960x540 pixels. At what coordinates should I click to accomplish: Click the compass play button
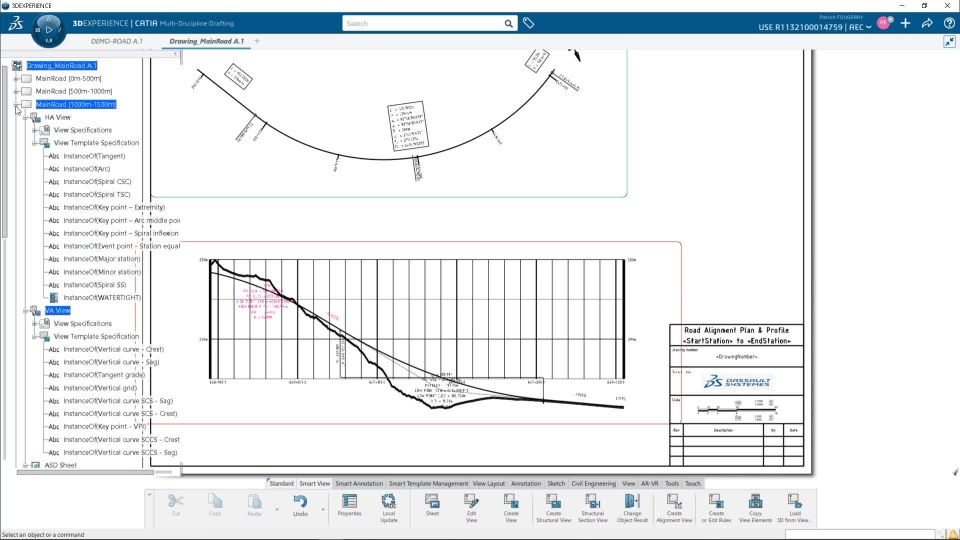[x=49, y=29]
